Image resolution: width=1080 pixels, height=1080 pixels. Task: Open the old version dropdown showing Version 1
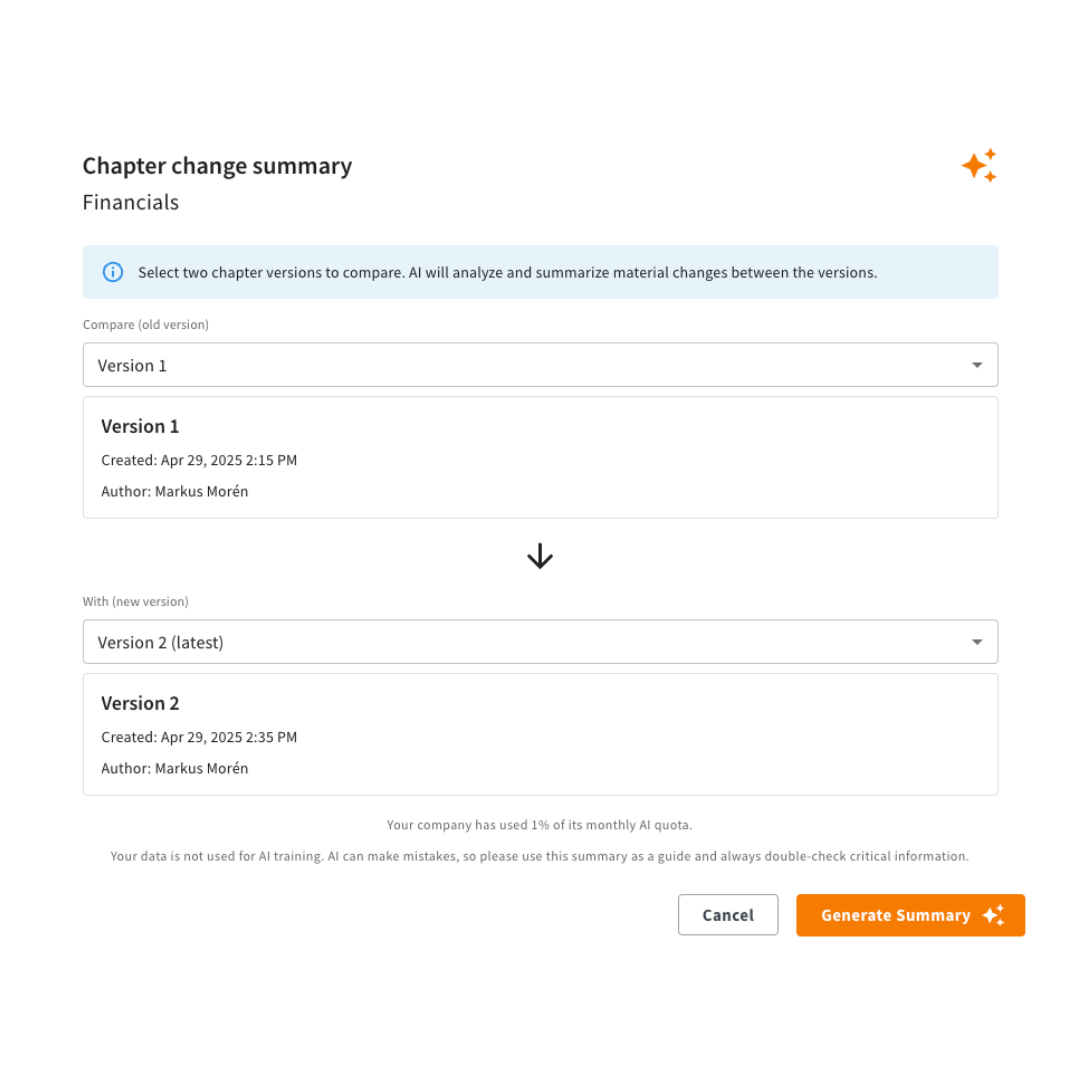[x=540, y=365]
